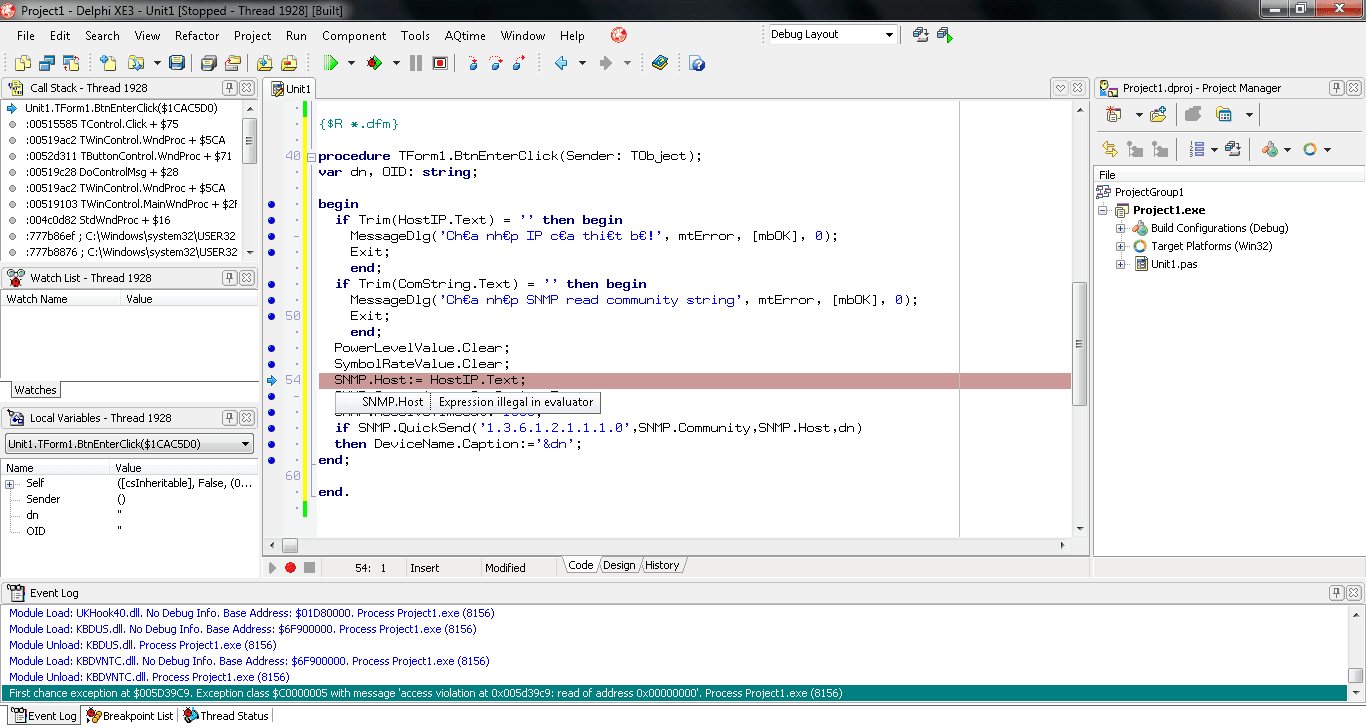Click the red macro record button in status bar

point(291,568)
